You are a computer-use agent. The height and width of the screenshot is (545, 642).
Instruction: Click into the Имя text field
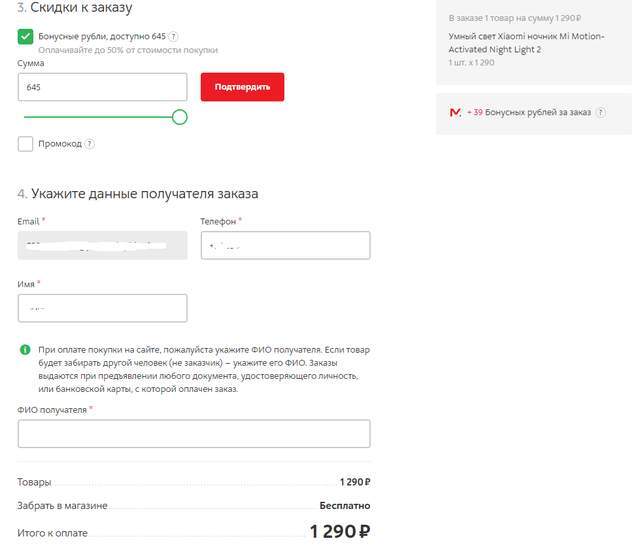[102, 308]
